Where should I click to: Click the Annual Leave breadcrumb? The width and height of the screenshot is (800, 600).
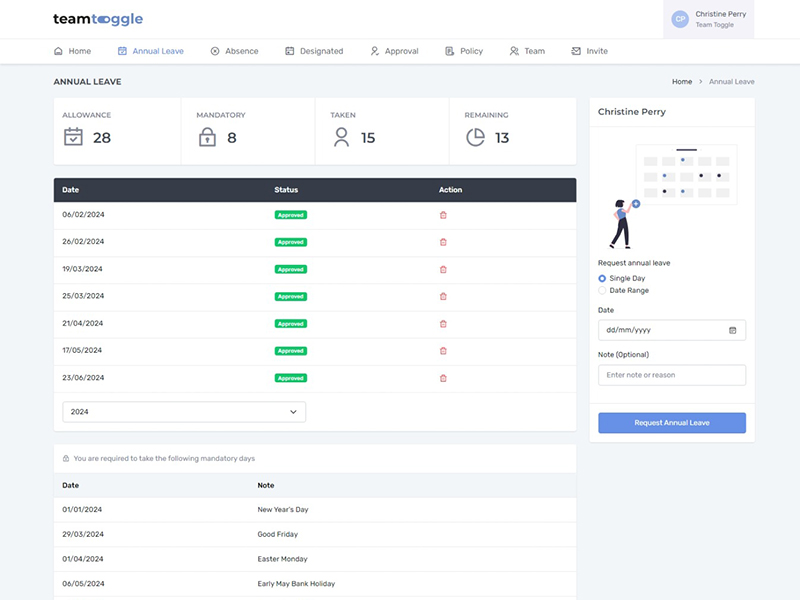click(732, 82)
